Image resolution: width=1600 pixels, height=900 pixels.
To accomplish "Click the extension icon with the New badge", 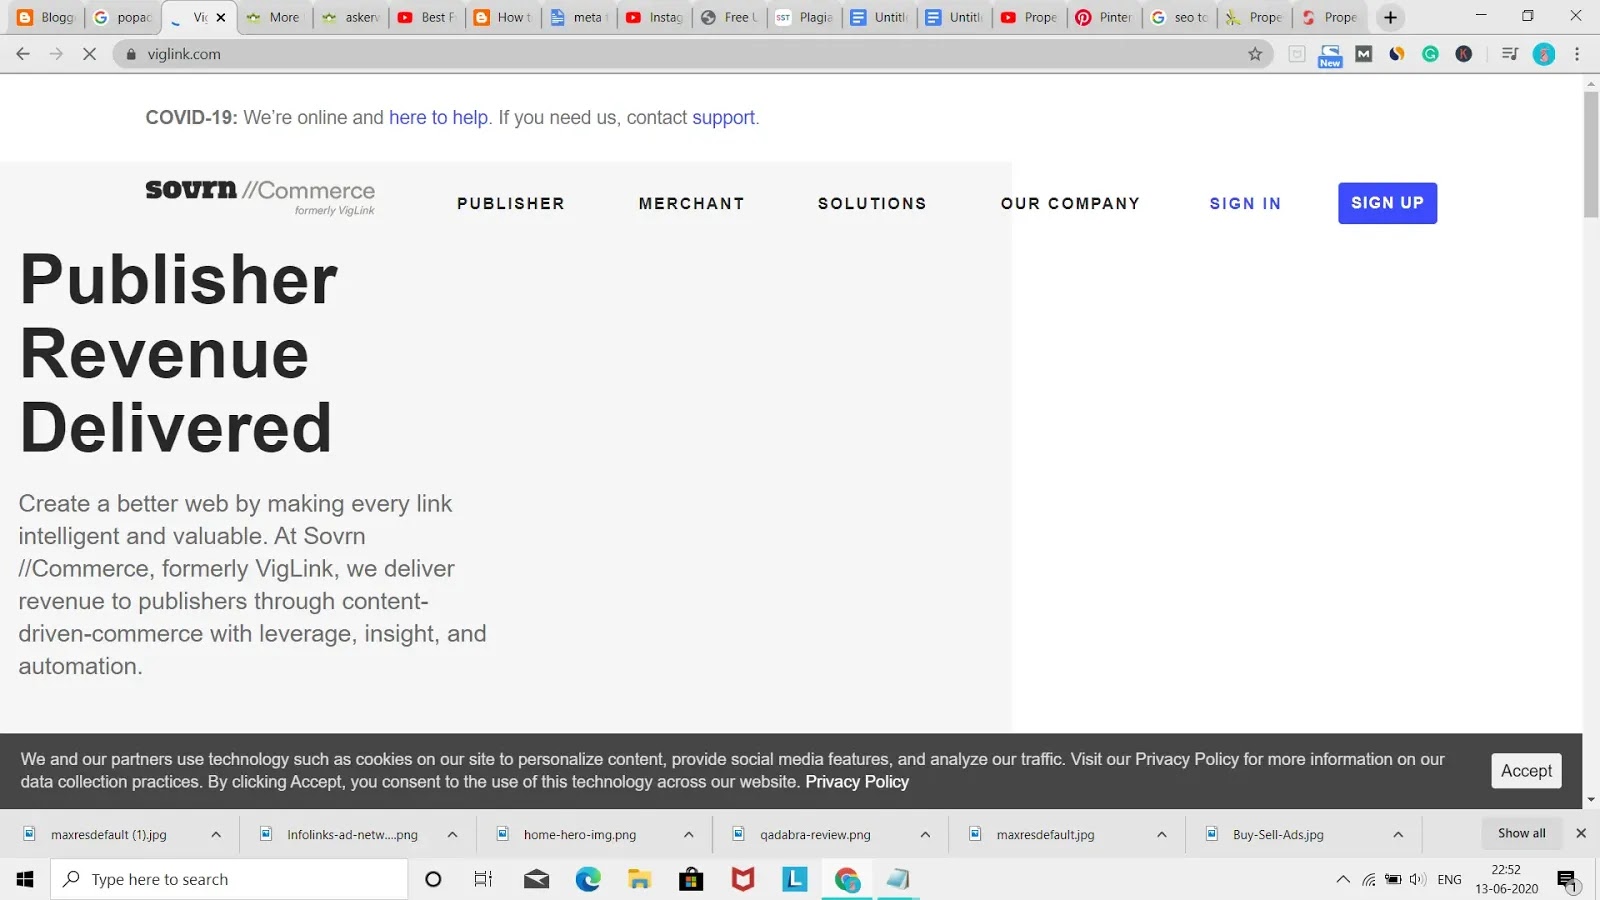I will click(1330, 55).
